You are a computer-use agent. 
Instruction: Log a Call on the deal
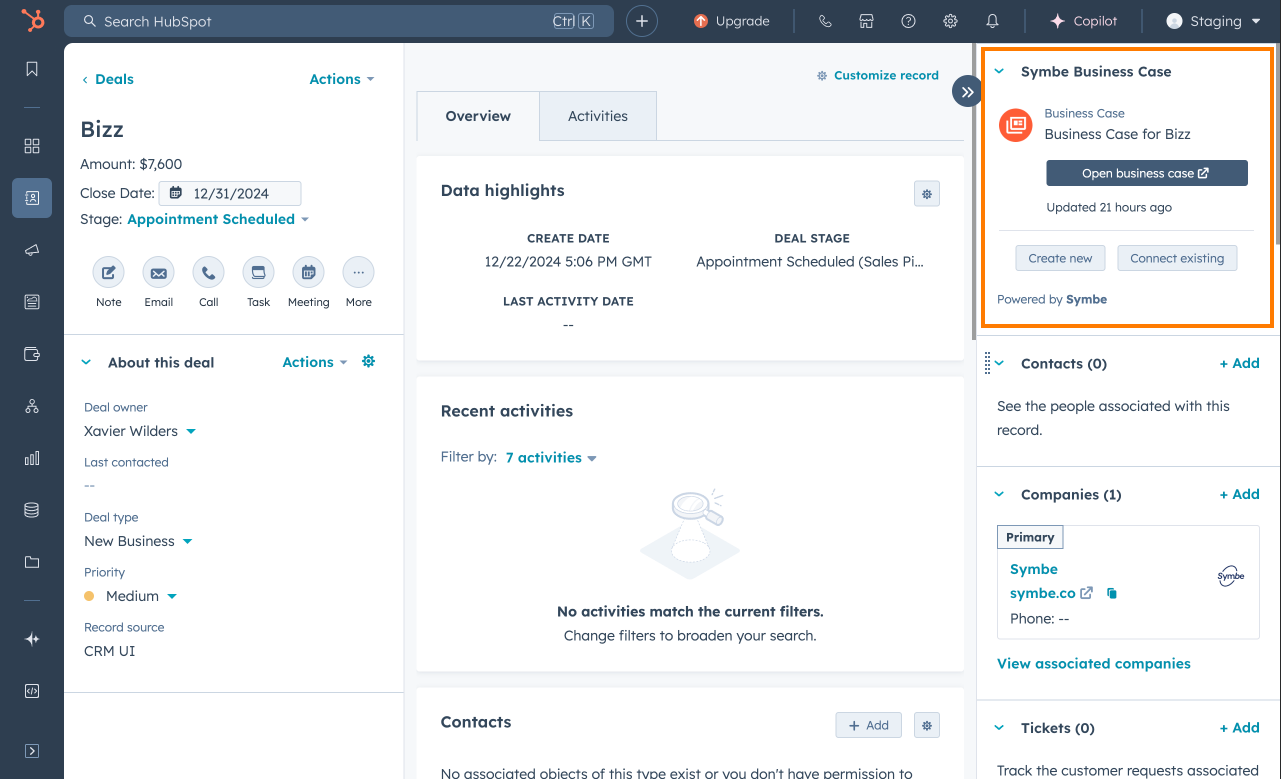click(209, 272)
